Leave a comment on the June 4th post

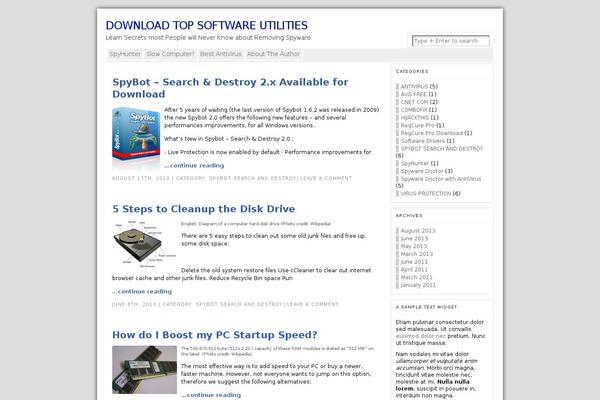click(x=313, y=304)
